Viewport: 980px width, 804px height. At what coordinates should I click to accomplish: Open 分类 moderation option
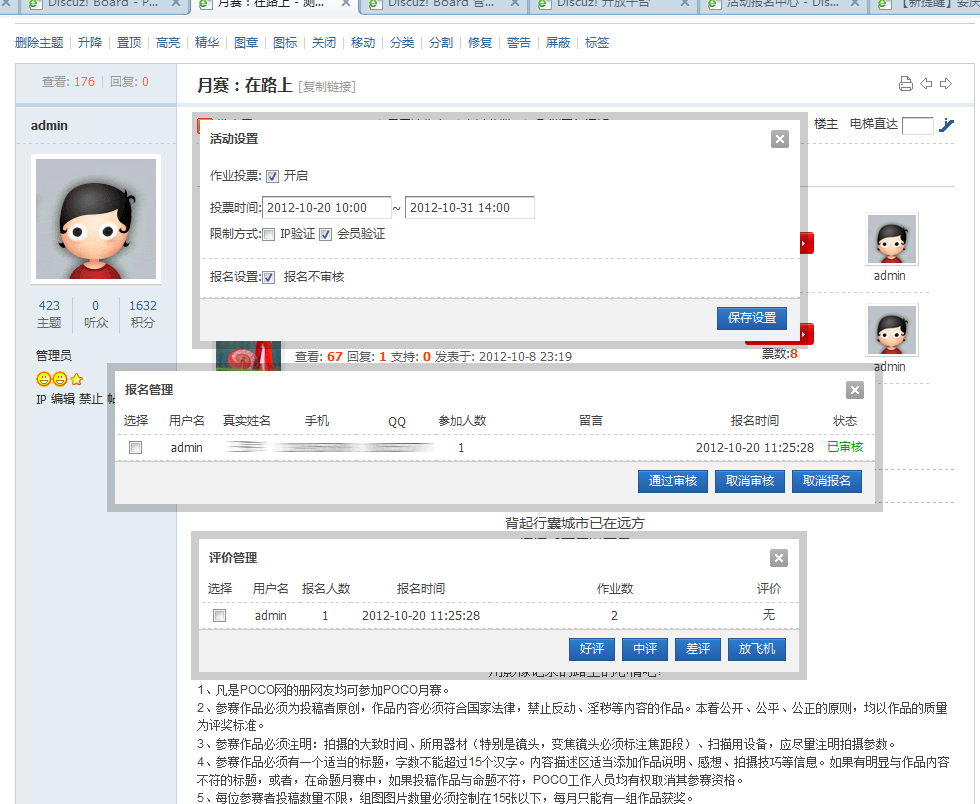coord(402,43)
